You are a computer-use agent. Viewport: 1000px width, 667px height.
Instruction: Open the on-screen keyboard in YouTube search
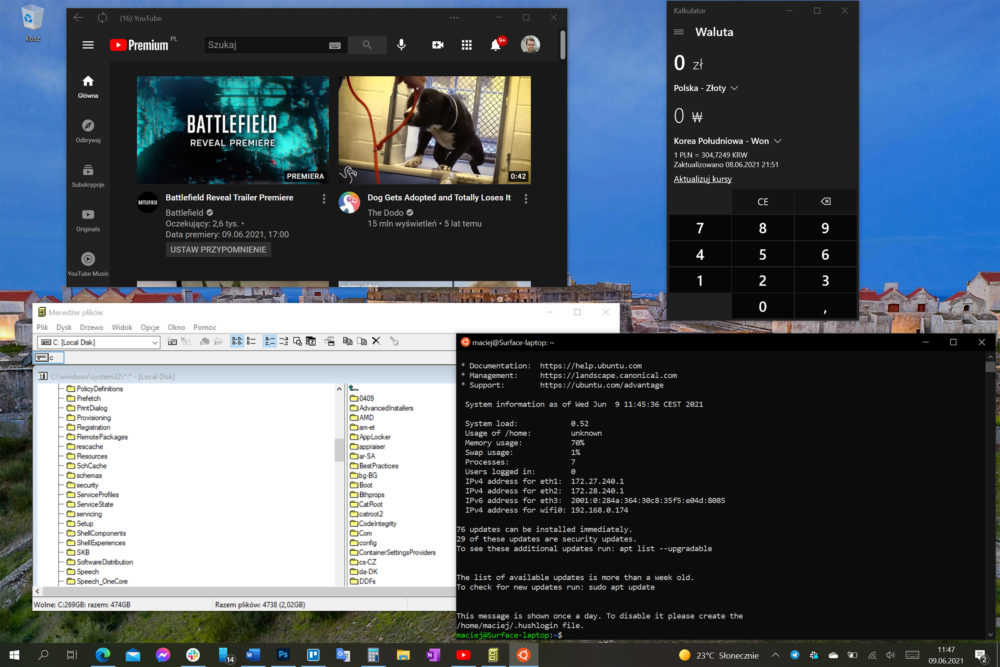tap(335, 45)
